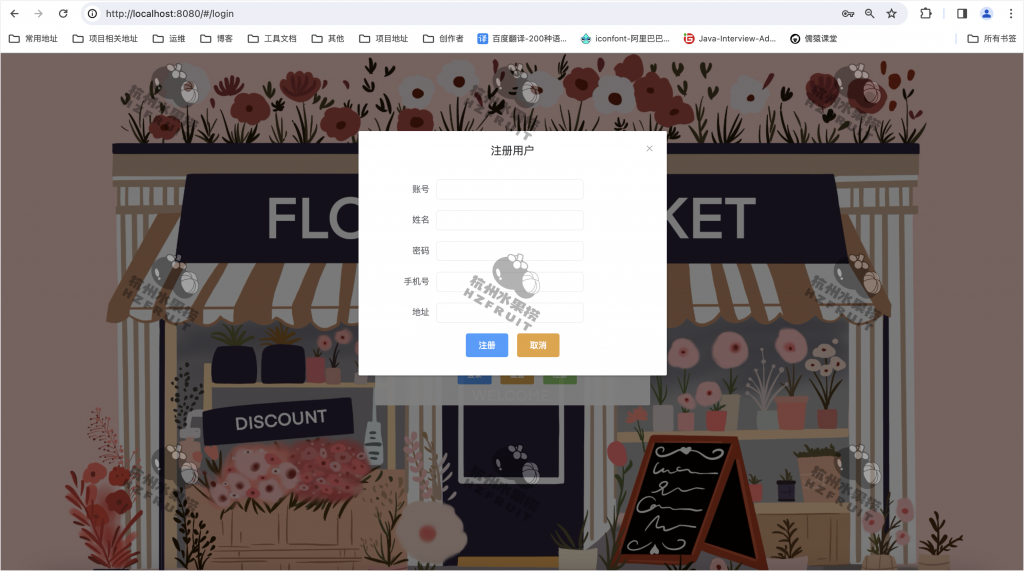Open the 工具文档 bookmark folder

(x=272, y=39)
